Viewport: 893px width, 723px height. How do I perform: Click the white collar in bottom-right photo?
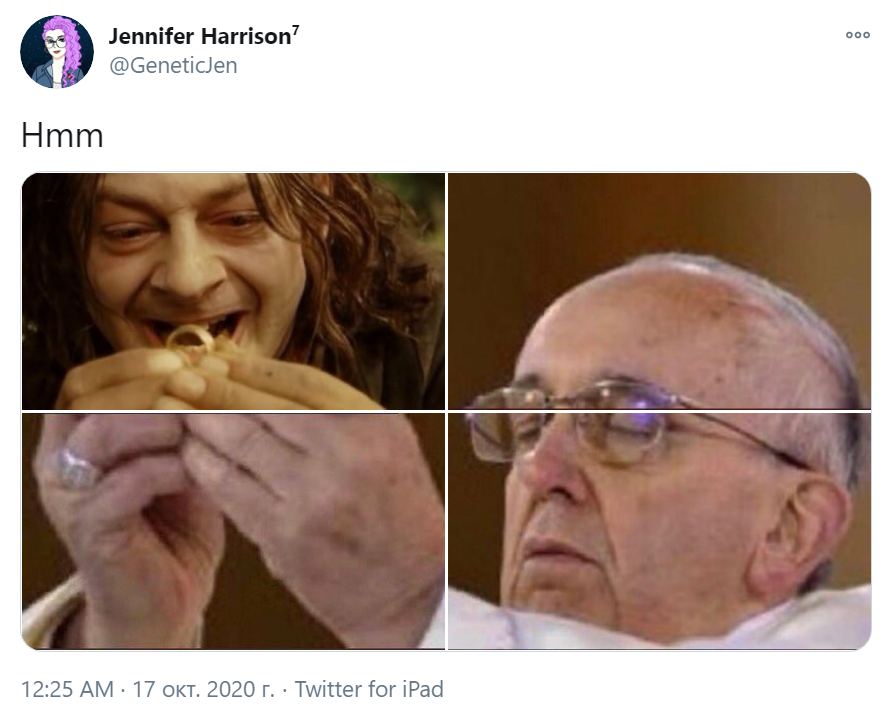point(659,621)
